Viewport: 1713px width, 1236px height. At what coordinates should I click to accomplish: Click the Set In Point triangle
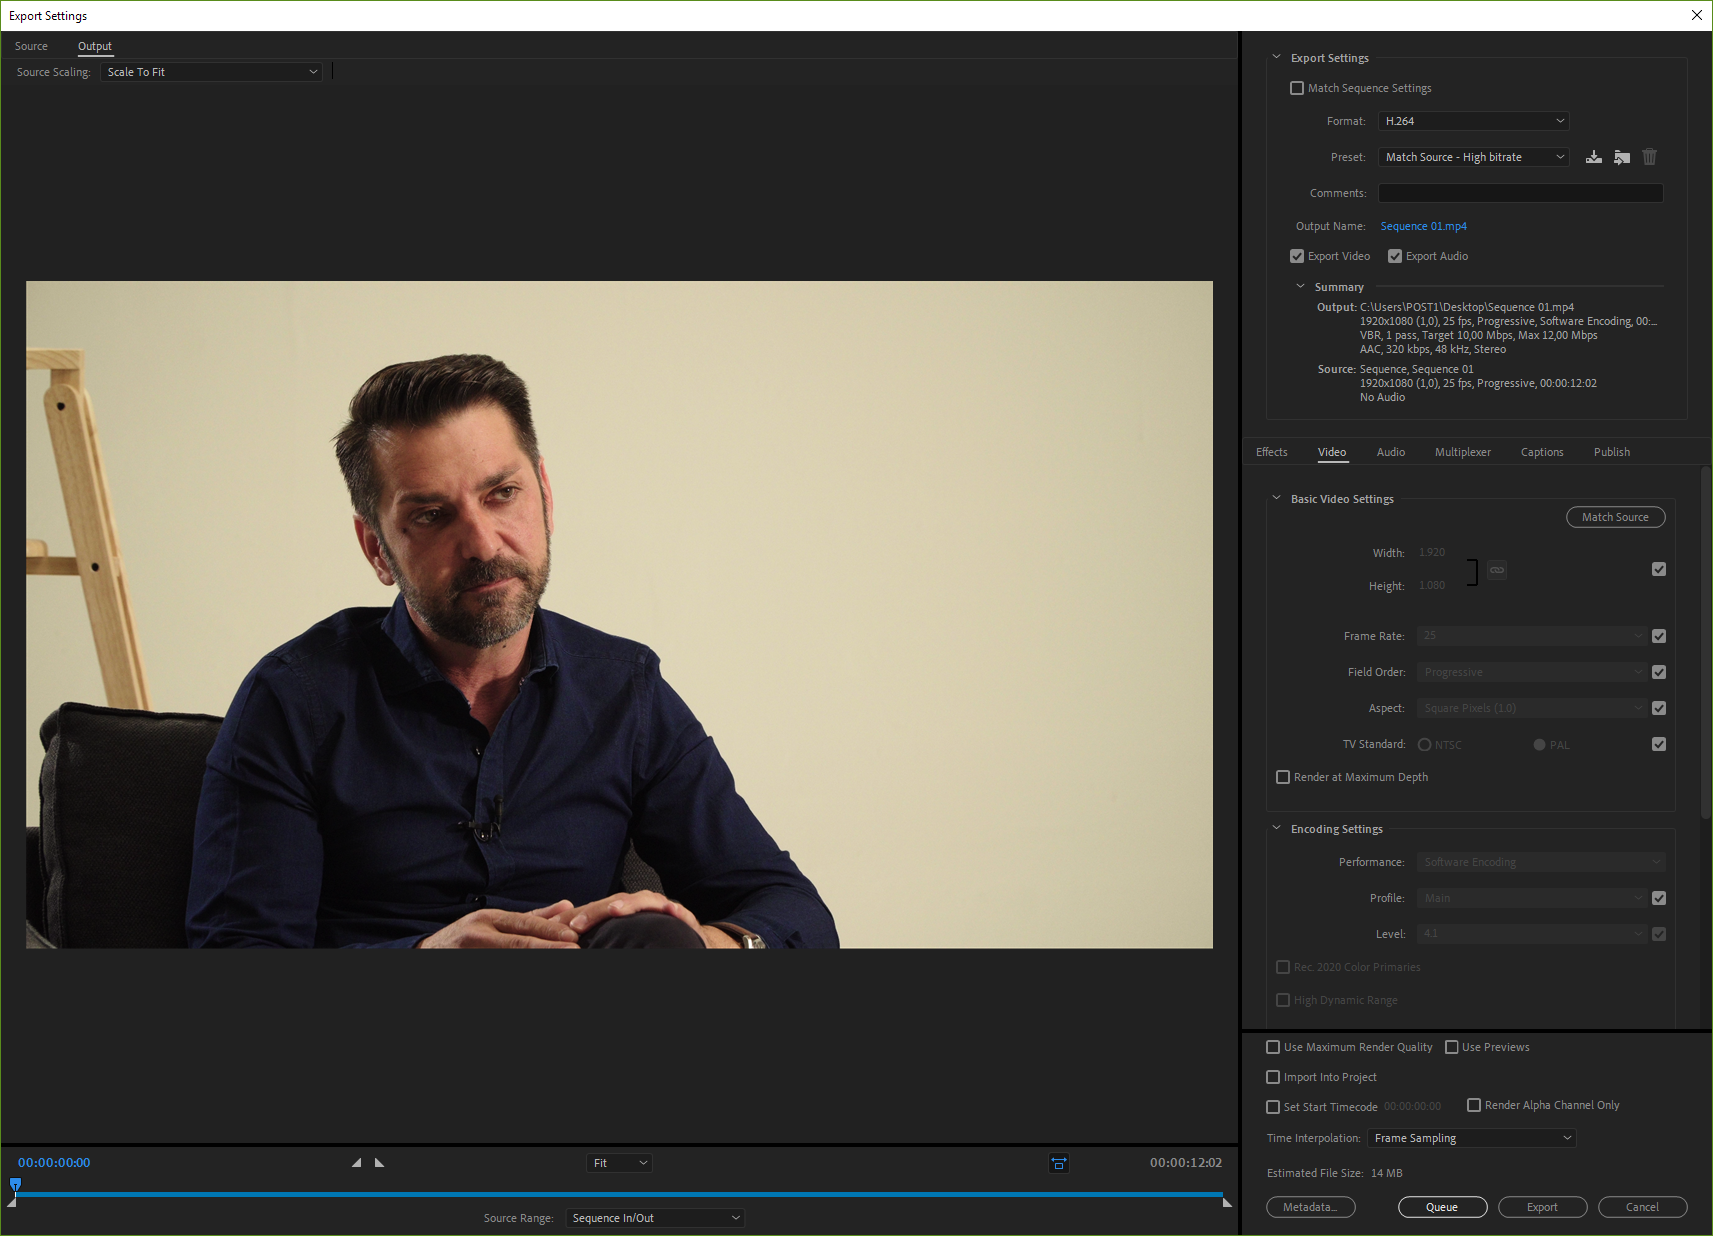click(x=357, y=1163)
